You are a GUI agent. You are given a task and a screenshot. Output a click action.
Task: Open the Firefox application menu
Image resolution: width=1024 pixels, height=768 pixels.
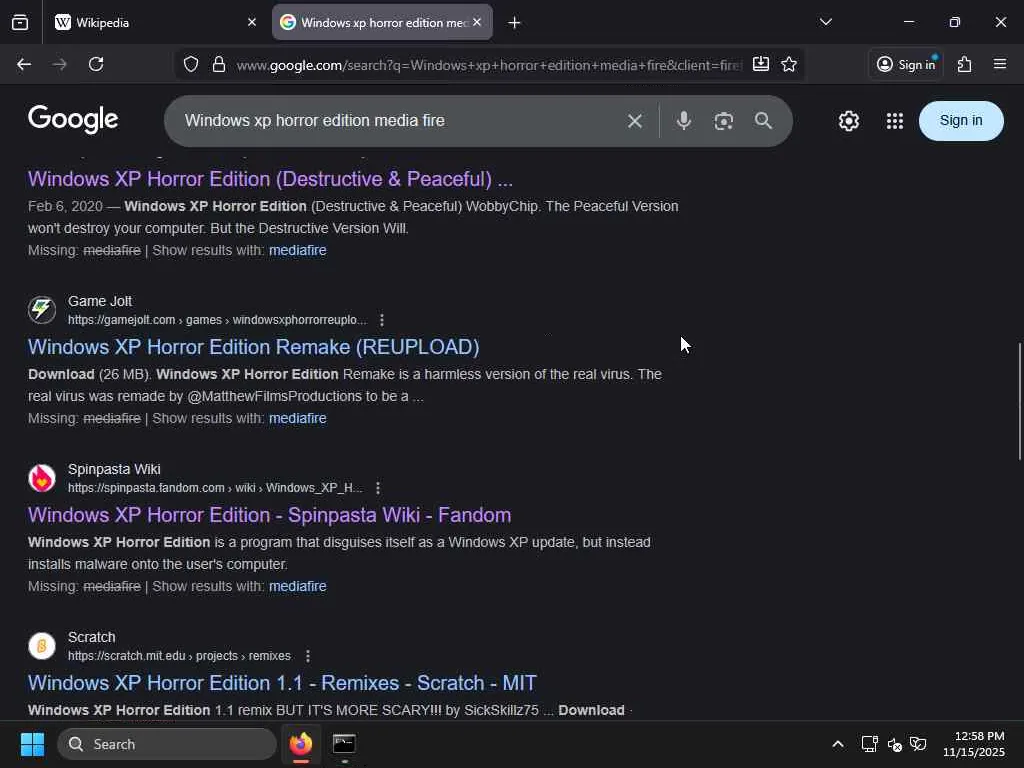pyautogui.click(x=1000, y=64)
